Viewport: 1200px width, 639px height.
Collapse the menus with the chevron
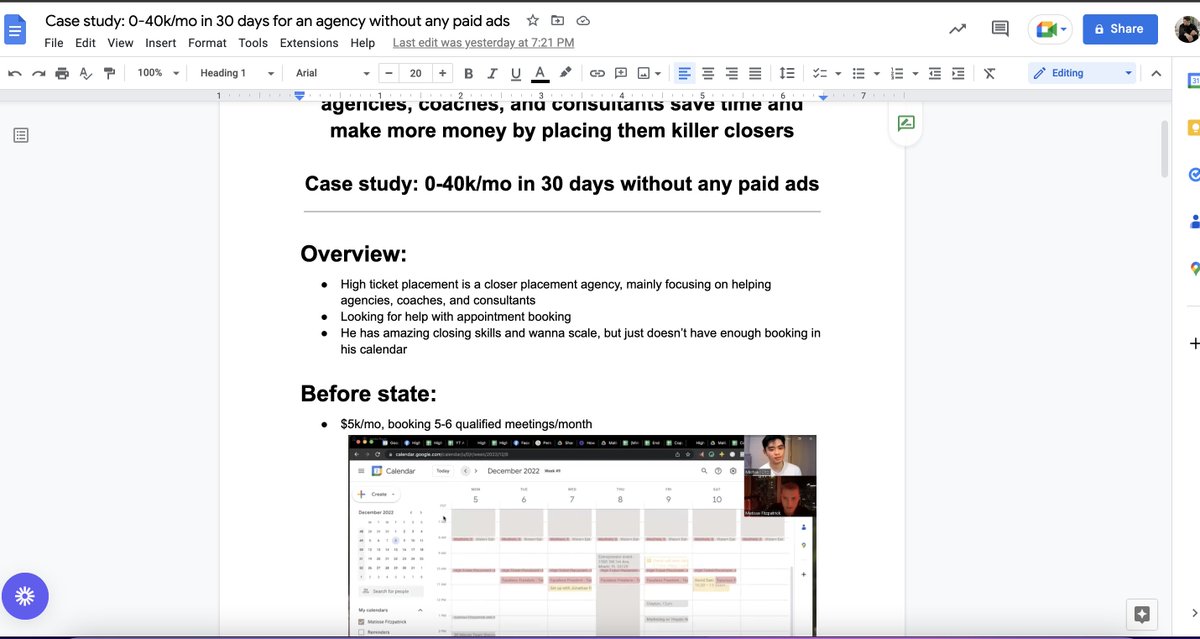coord(1156,73)
